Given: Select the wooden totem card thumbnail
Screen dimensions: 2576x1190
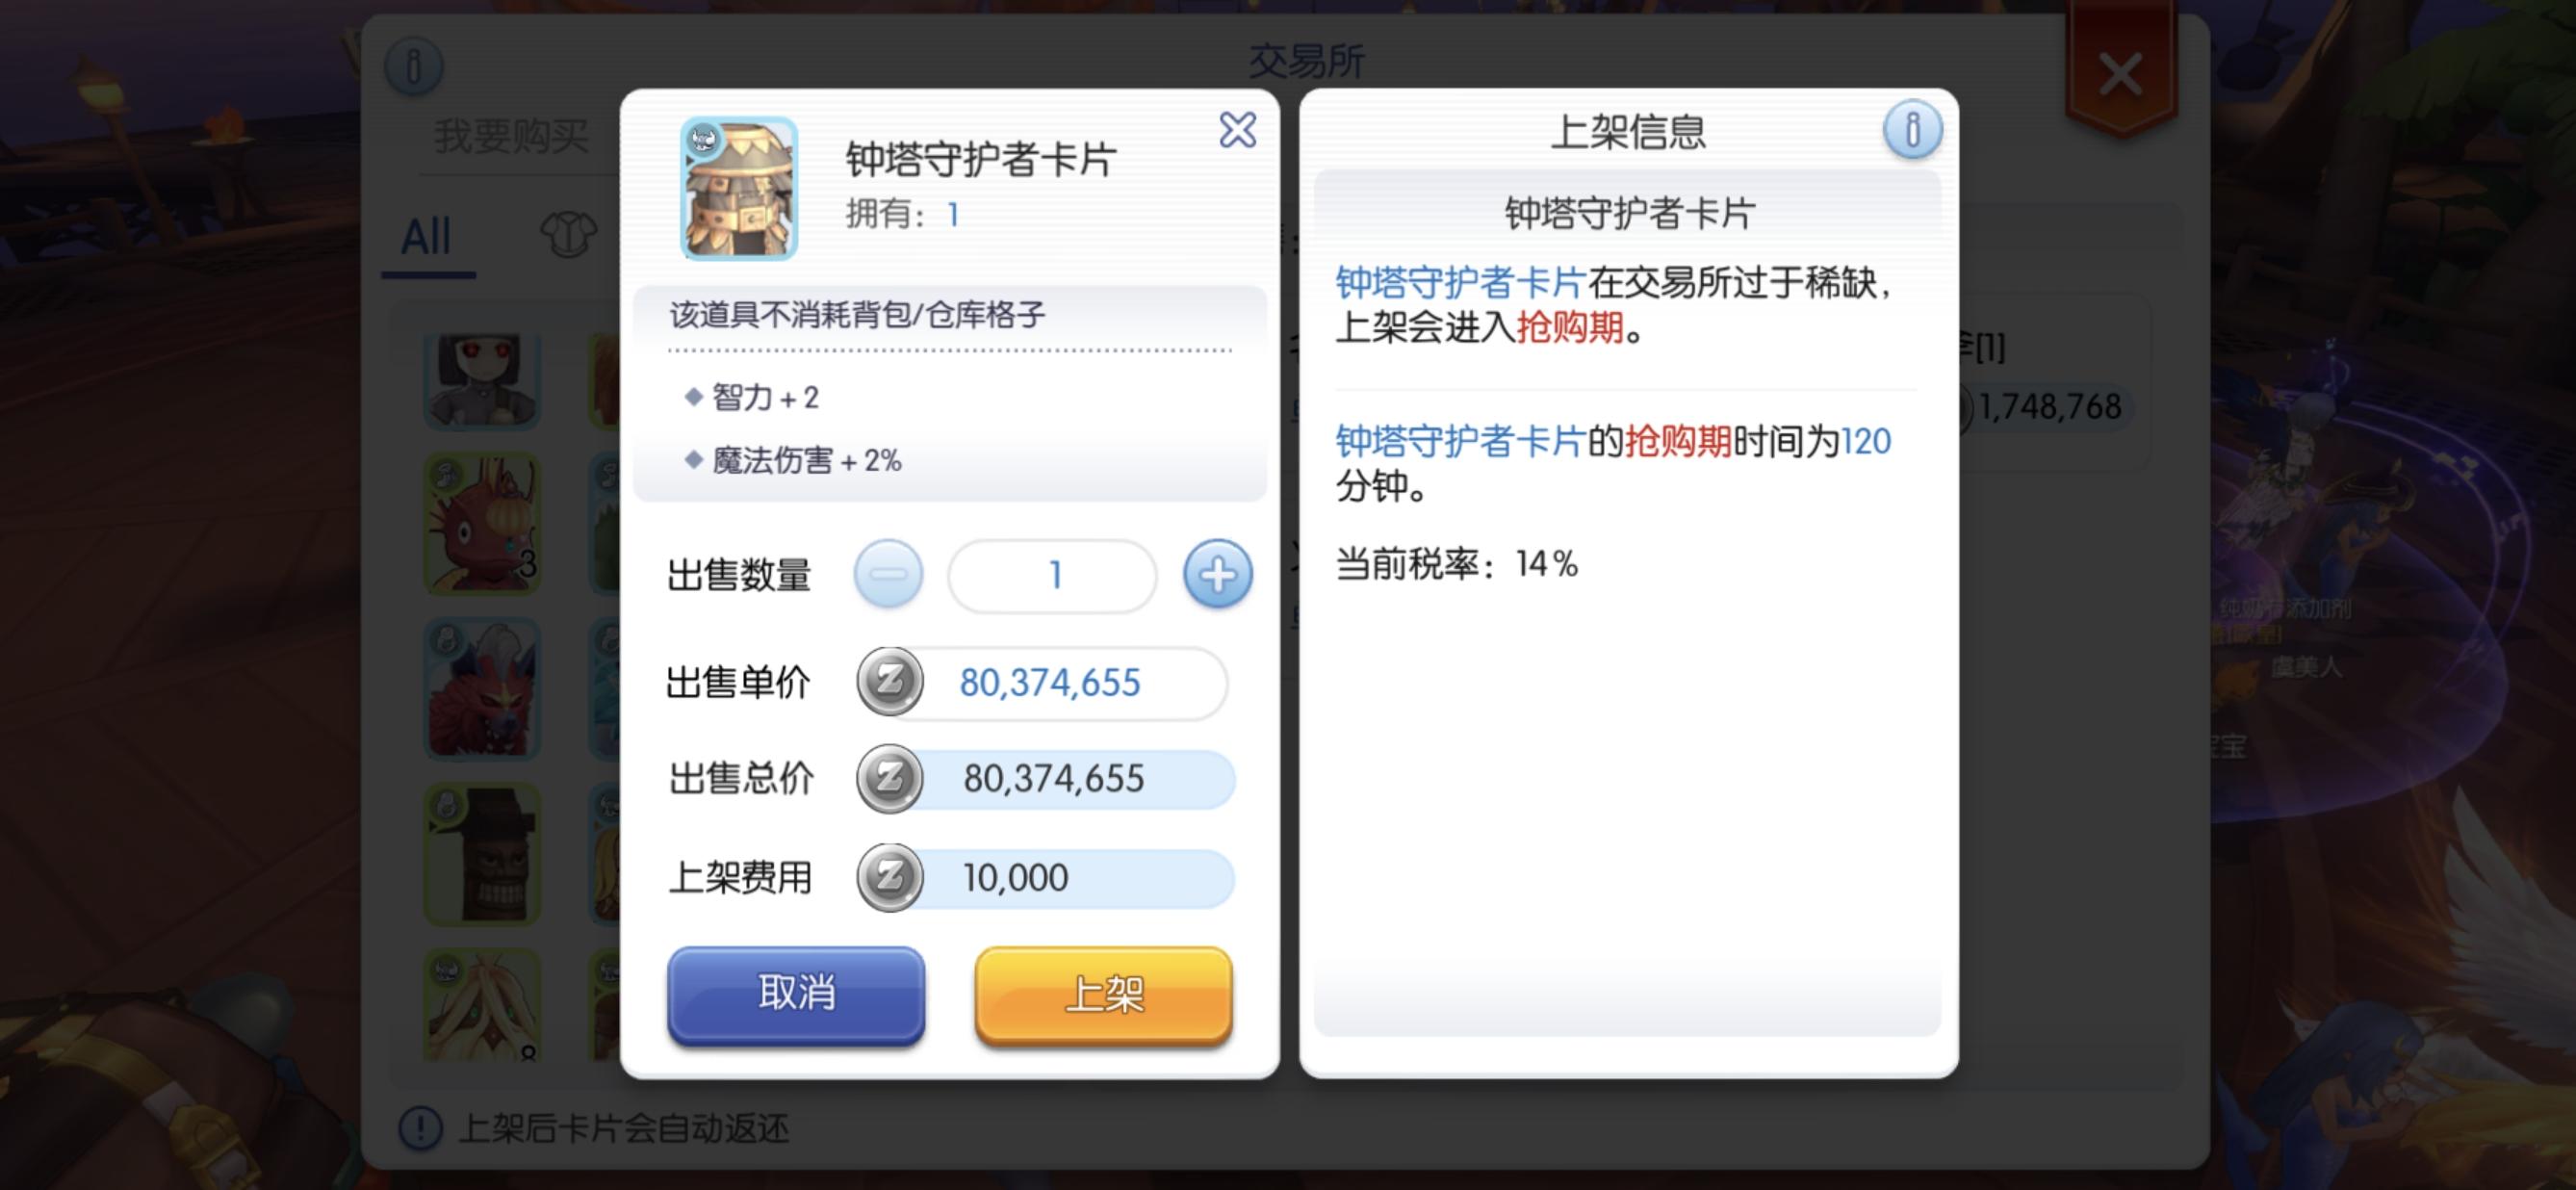Looking at the screenshot, I should [483, 853].
